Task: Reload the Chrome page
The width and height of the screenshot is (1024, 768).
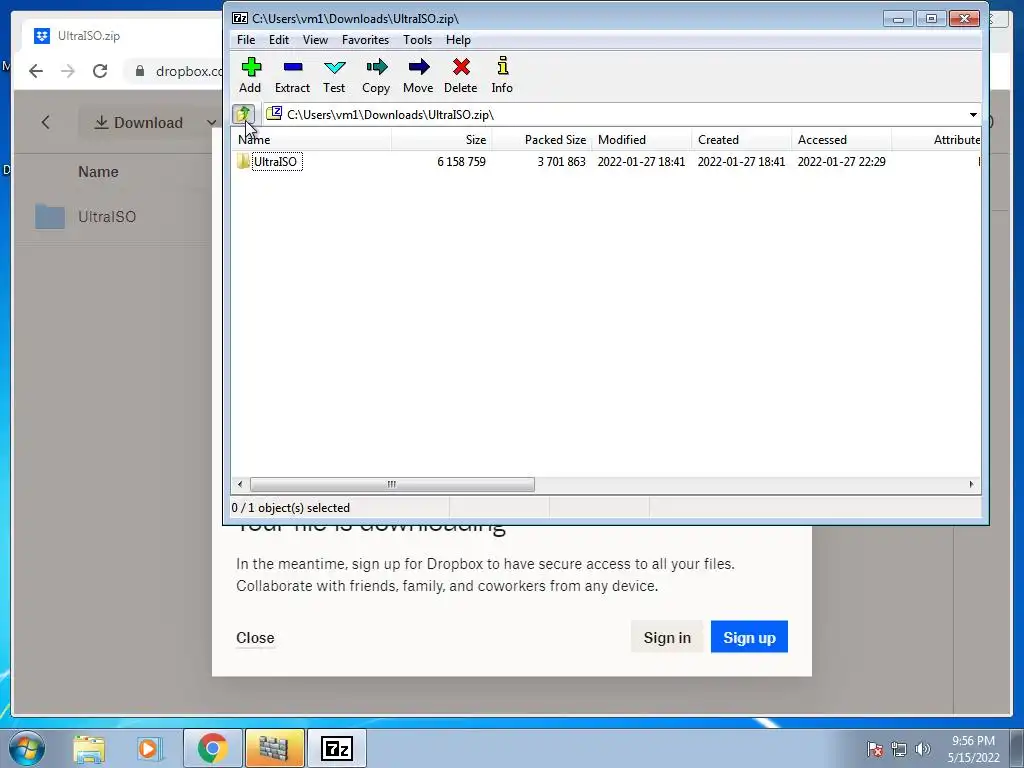Action: click(x=100, y=71)
